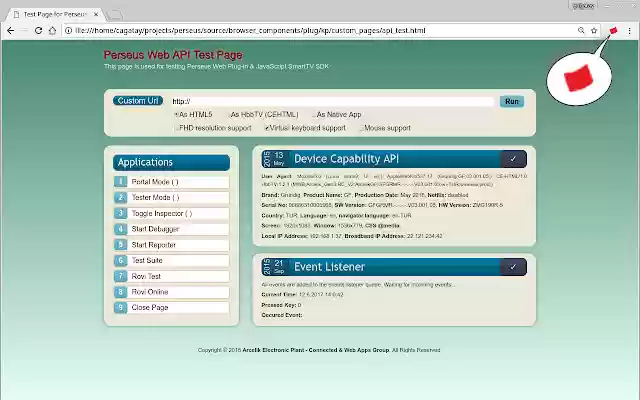Reload the page with the refresh icon
This screenshot has width=640, height=400.
tap(39, 31)
